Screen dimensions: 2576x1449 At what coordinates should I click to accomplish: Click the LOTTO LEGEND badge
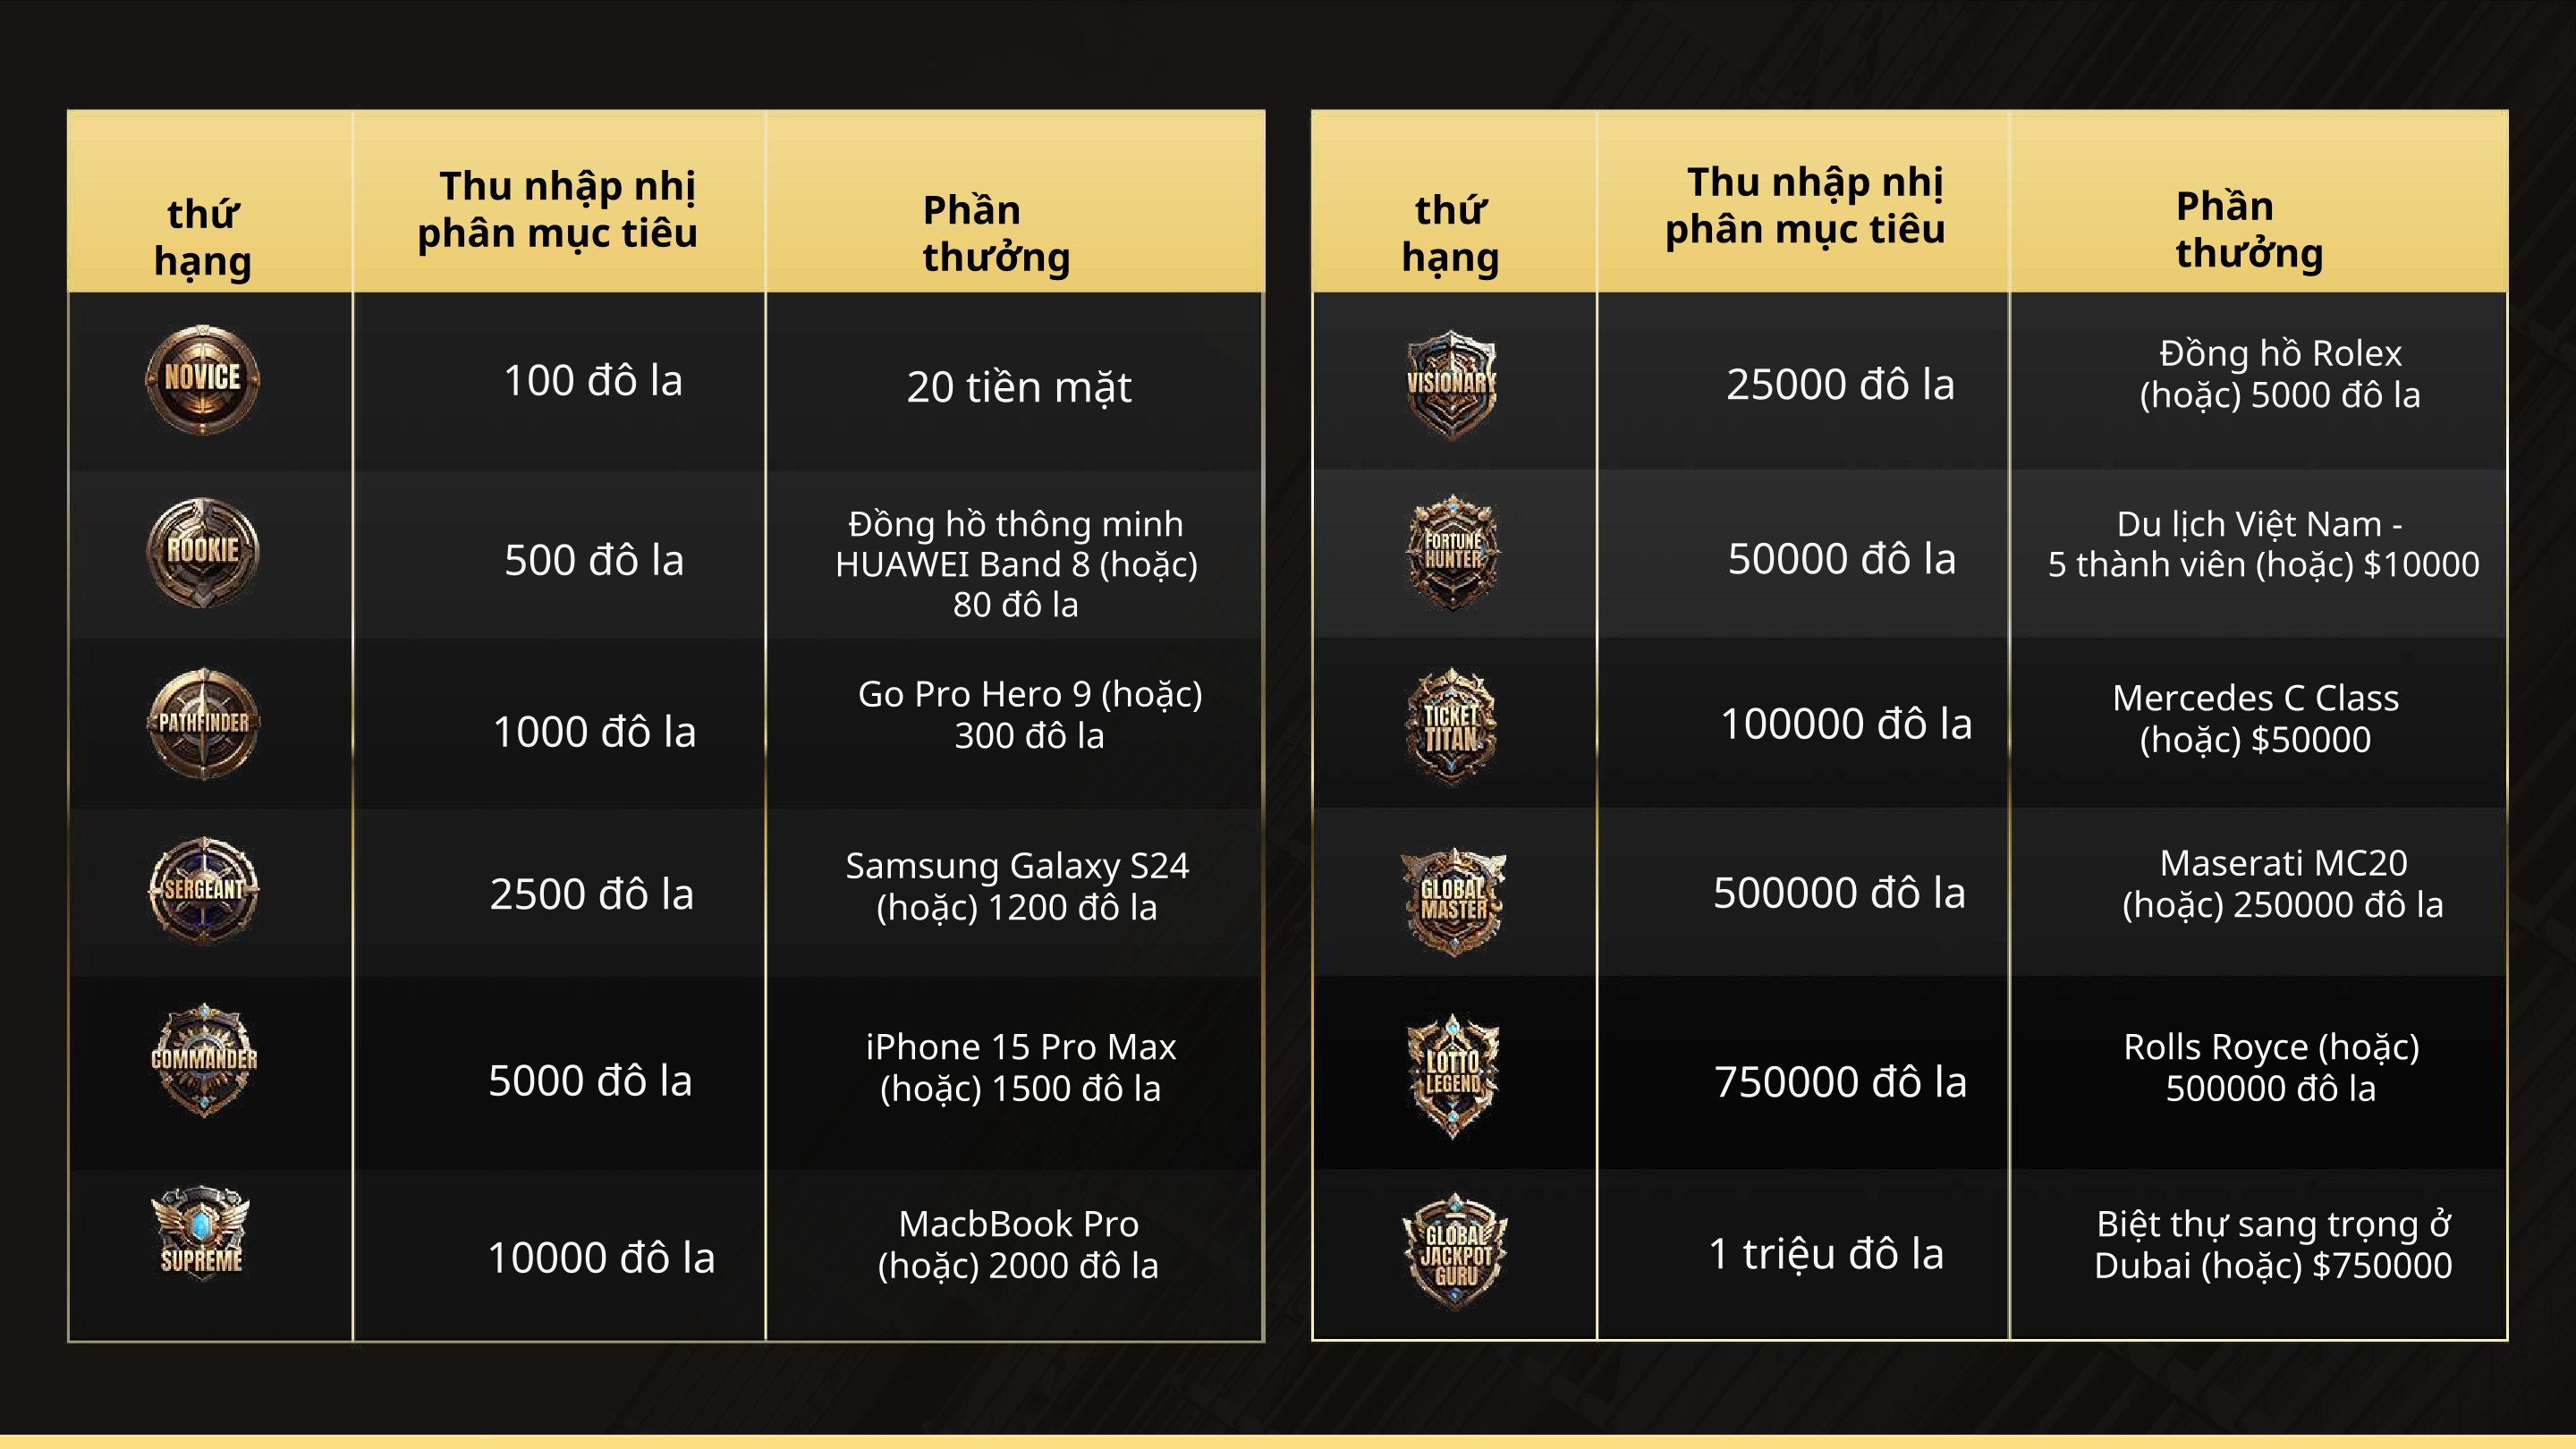pos(1453,1075)
